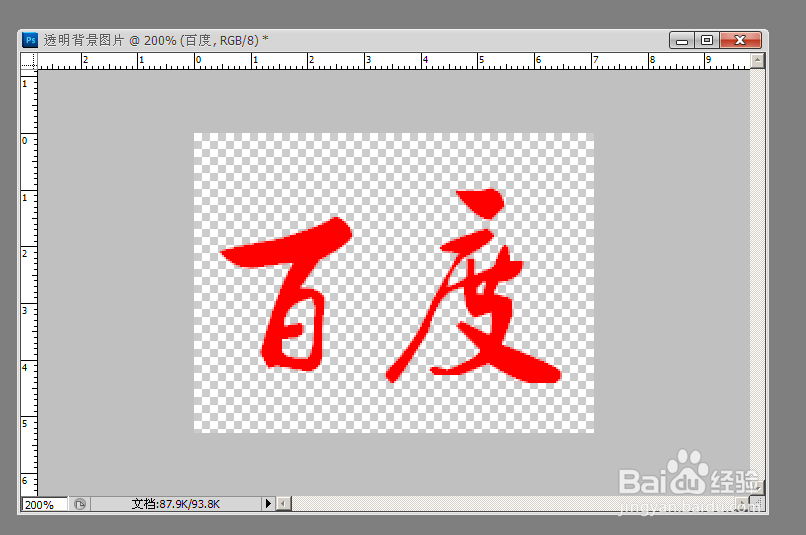Click the horizontal scrollbar left arrow
Screen dimensions: 806x535
point(284,504)
